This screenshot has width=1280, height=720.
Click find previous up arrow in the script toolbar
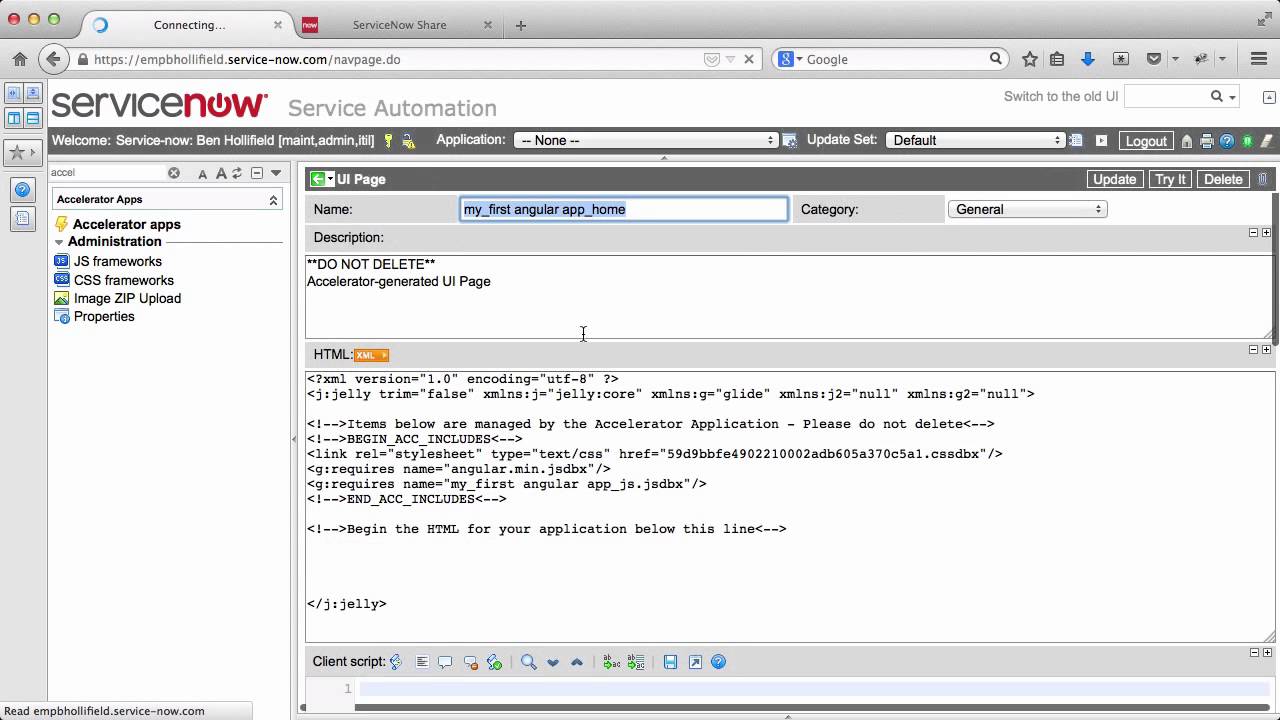pyautogui.click(x=577, y=662)
